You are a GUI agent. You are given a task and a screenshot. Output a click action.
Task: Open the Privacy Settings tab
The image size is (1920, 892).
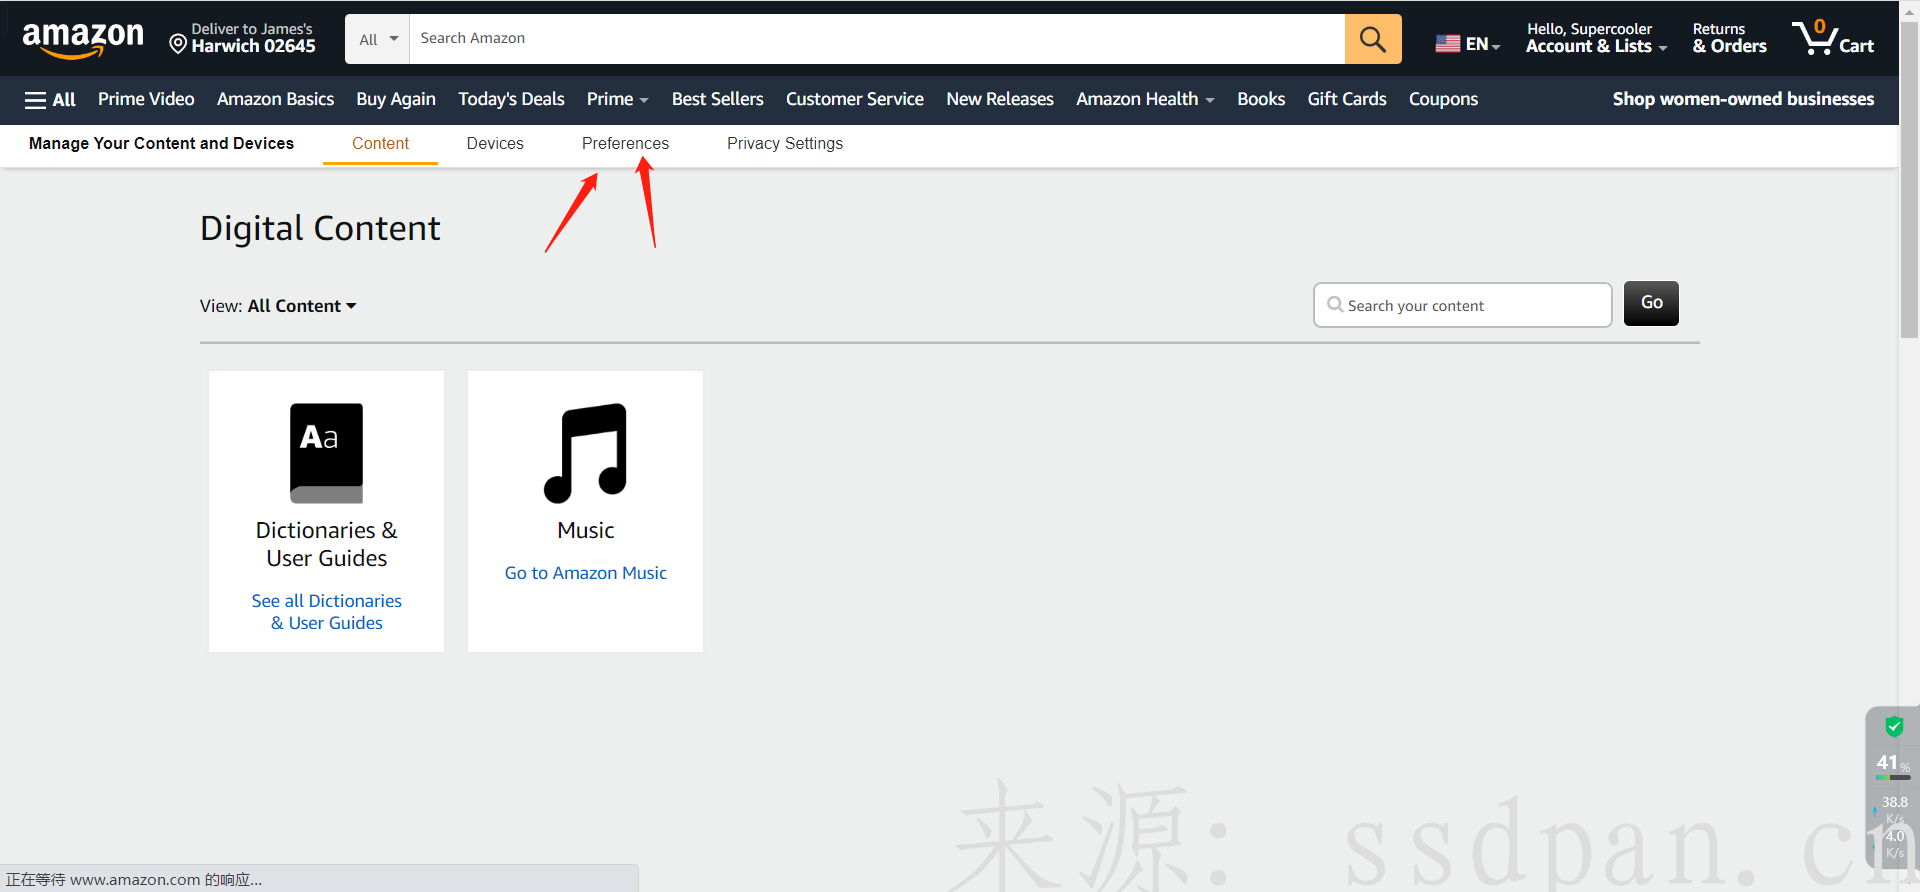[x=785, y=144]
